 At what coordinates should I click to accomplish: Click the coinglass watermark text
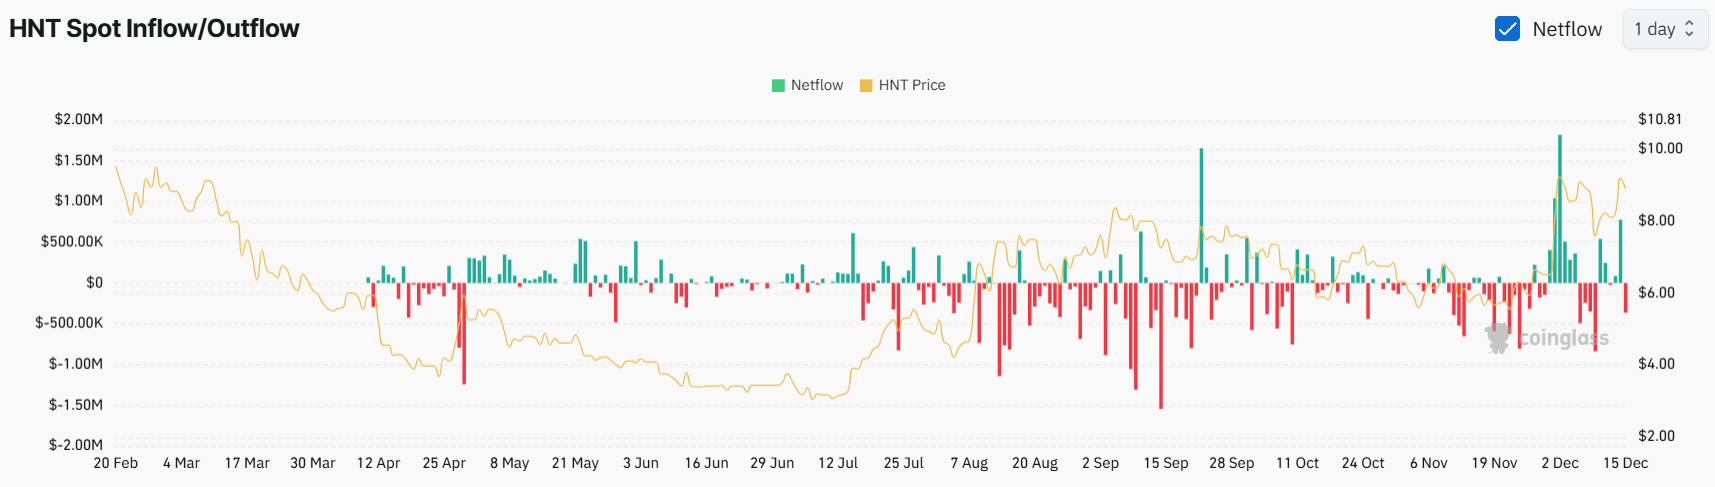point(1563,338)
